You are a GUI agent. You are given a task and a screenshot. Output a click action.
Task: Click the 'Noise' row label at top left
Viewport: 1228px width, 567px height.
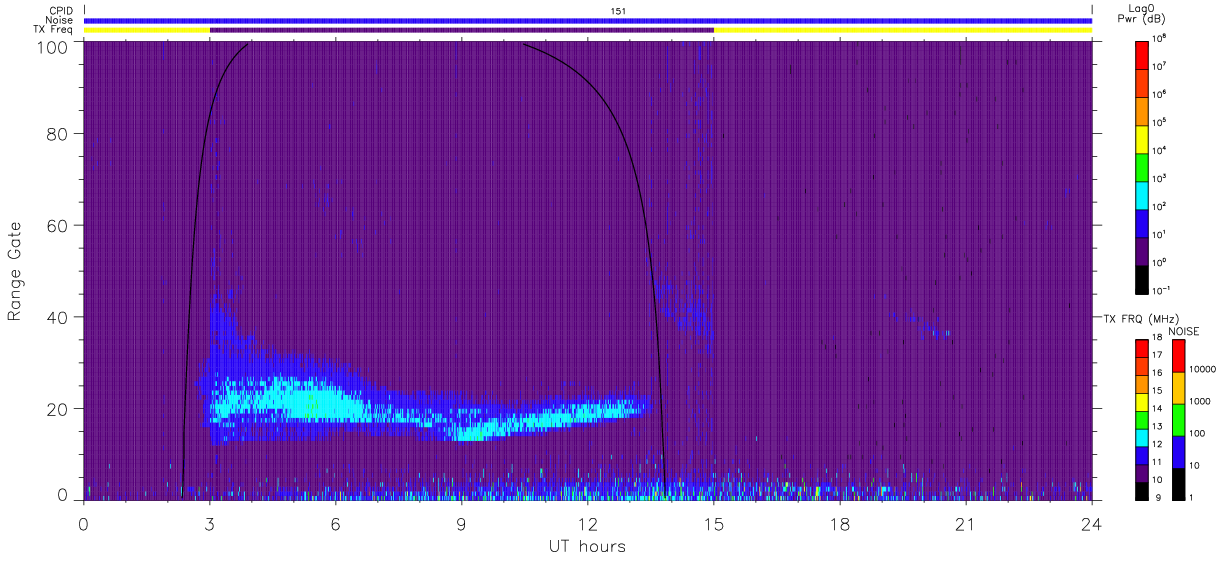[x=60, y=20]
